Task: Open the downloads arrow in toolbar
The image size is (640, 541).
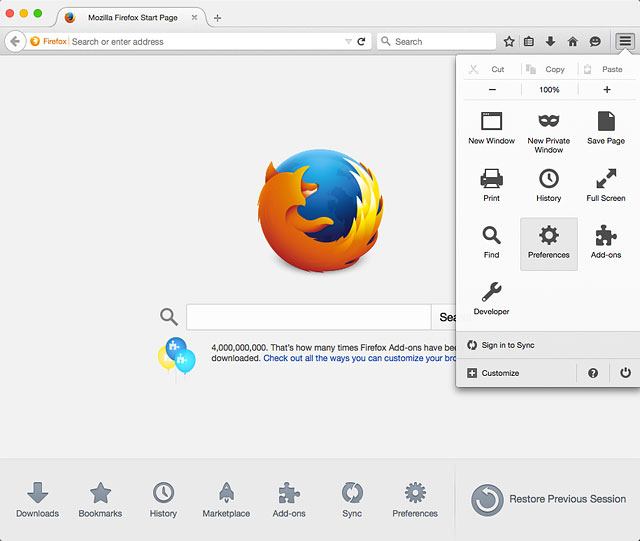Action: [x=550, y=41]
